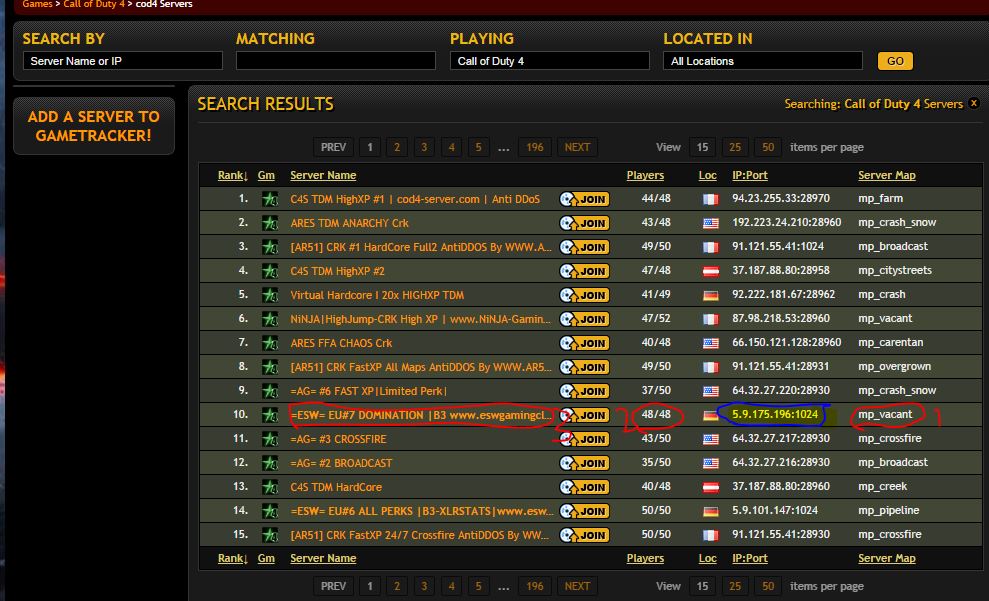Open NiNJA HighJump-CRK High XP server link
Screen dimensions: 989x601
[420, 319]
